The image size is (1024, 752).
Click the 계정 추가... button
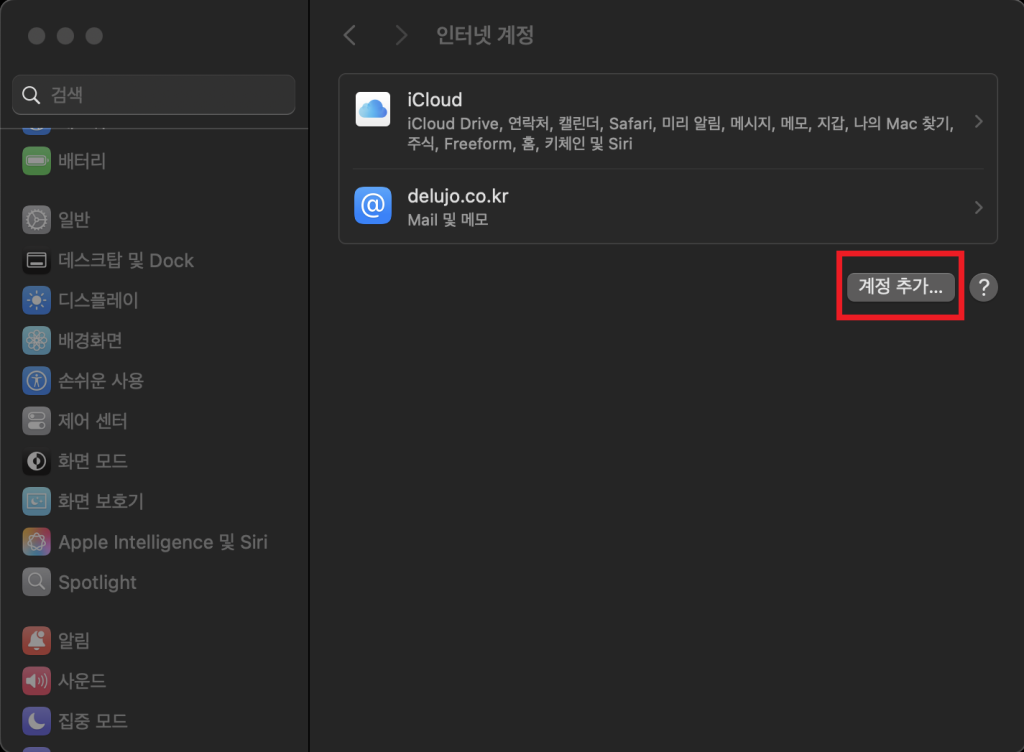901,287
